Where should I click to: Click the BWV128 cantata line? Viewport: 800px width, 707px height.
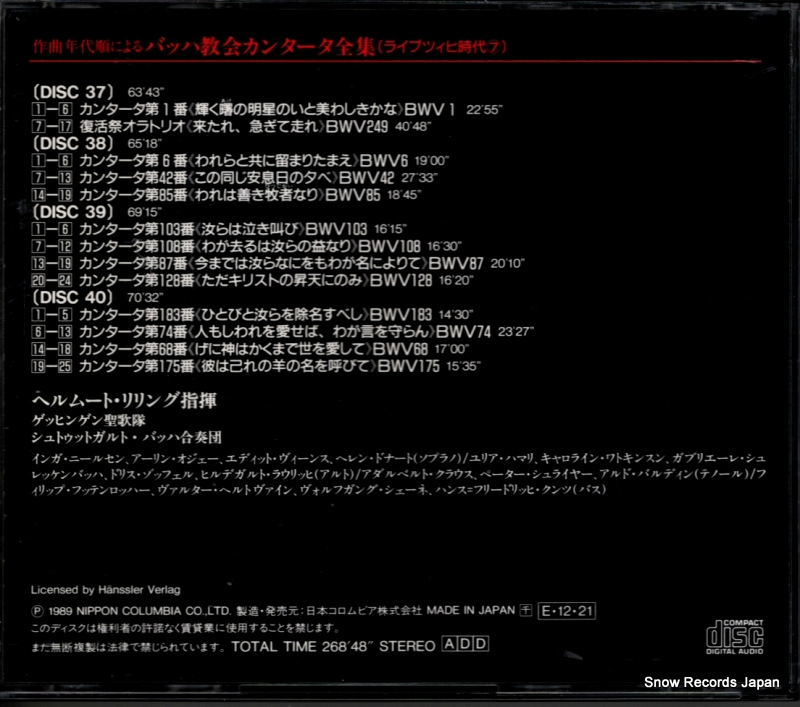[253, 281]
